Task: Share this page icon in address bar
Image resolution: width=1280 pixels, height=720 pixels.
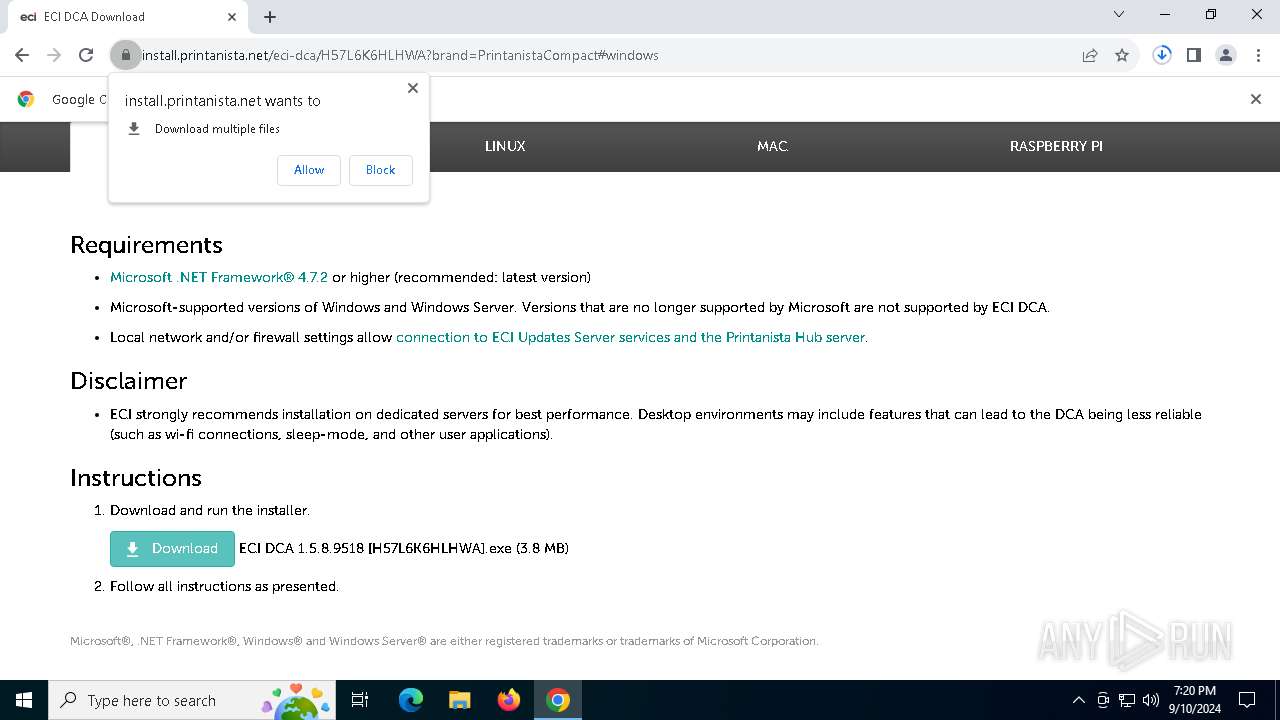Action: [1090, 55]
